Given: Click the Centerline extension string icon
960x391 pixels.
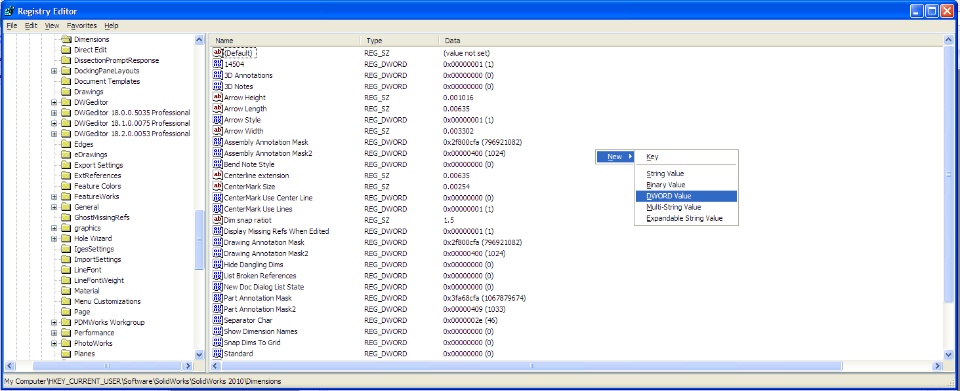Looking at the screenshot, I should pyautogui.click(x=217, y=176).
